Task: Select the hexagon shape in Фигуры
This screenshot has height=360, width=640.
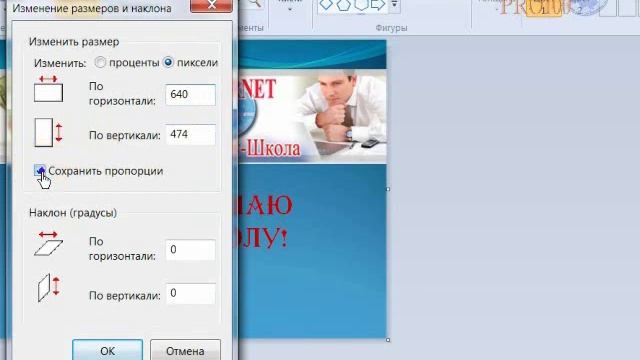Action: (x=361, y=4)
